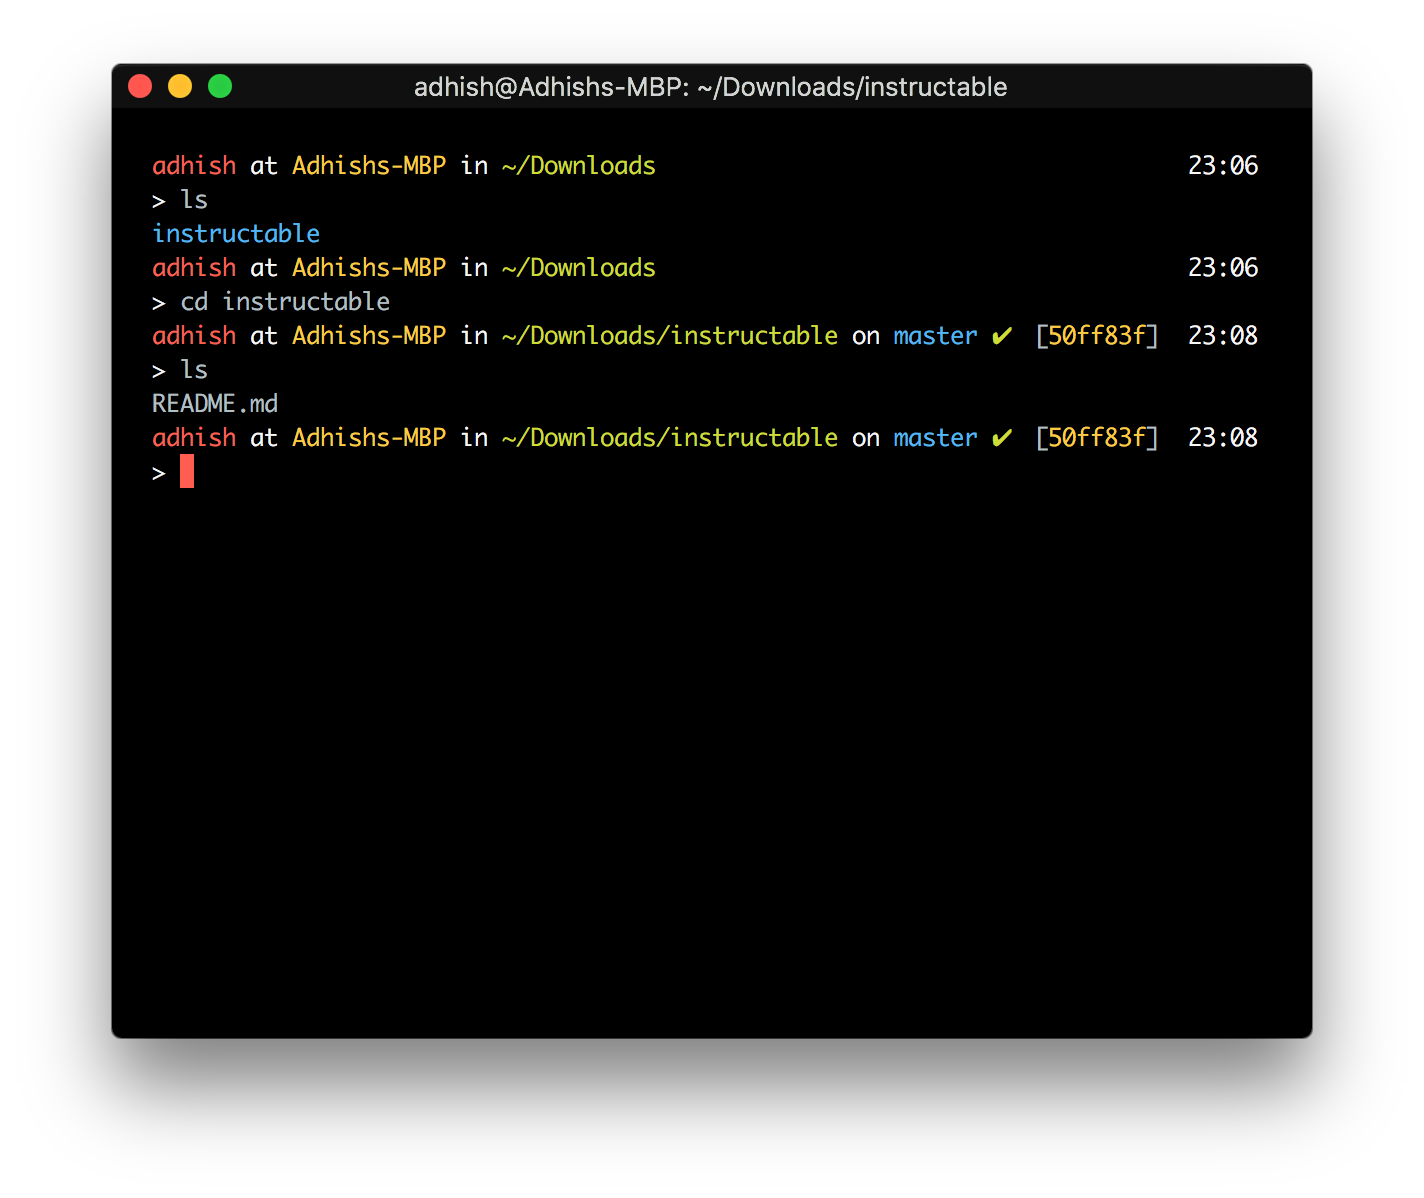The width and height of the screenshot is (1424, 1198).
Task: Click the prompt arrow on the last line
Action: point(158,471)
